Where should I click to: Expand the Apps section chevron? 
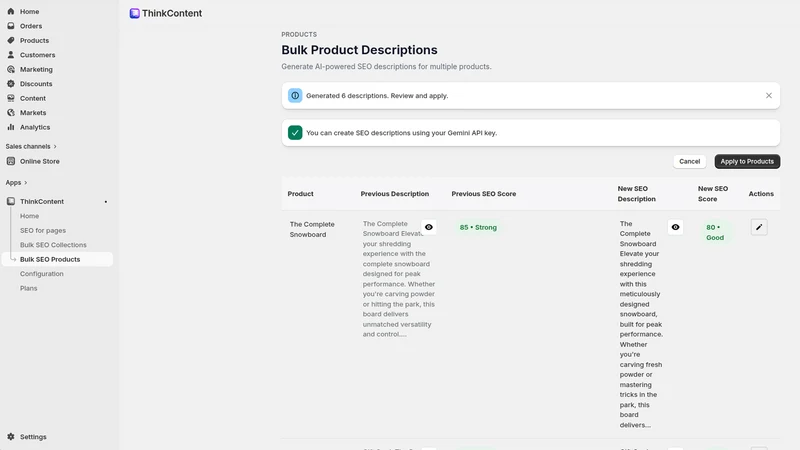pos(26,183)
